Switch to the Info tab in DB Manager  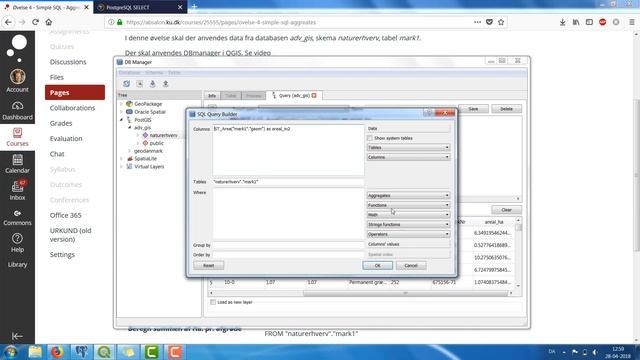212,96
